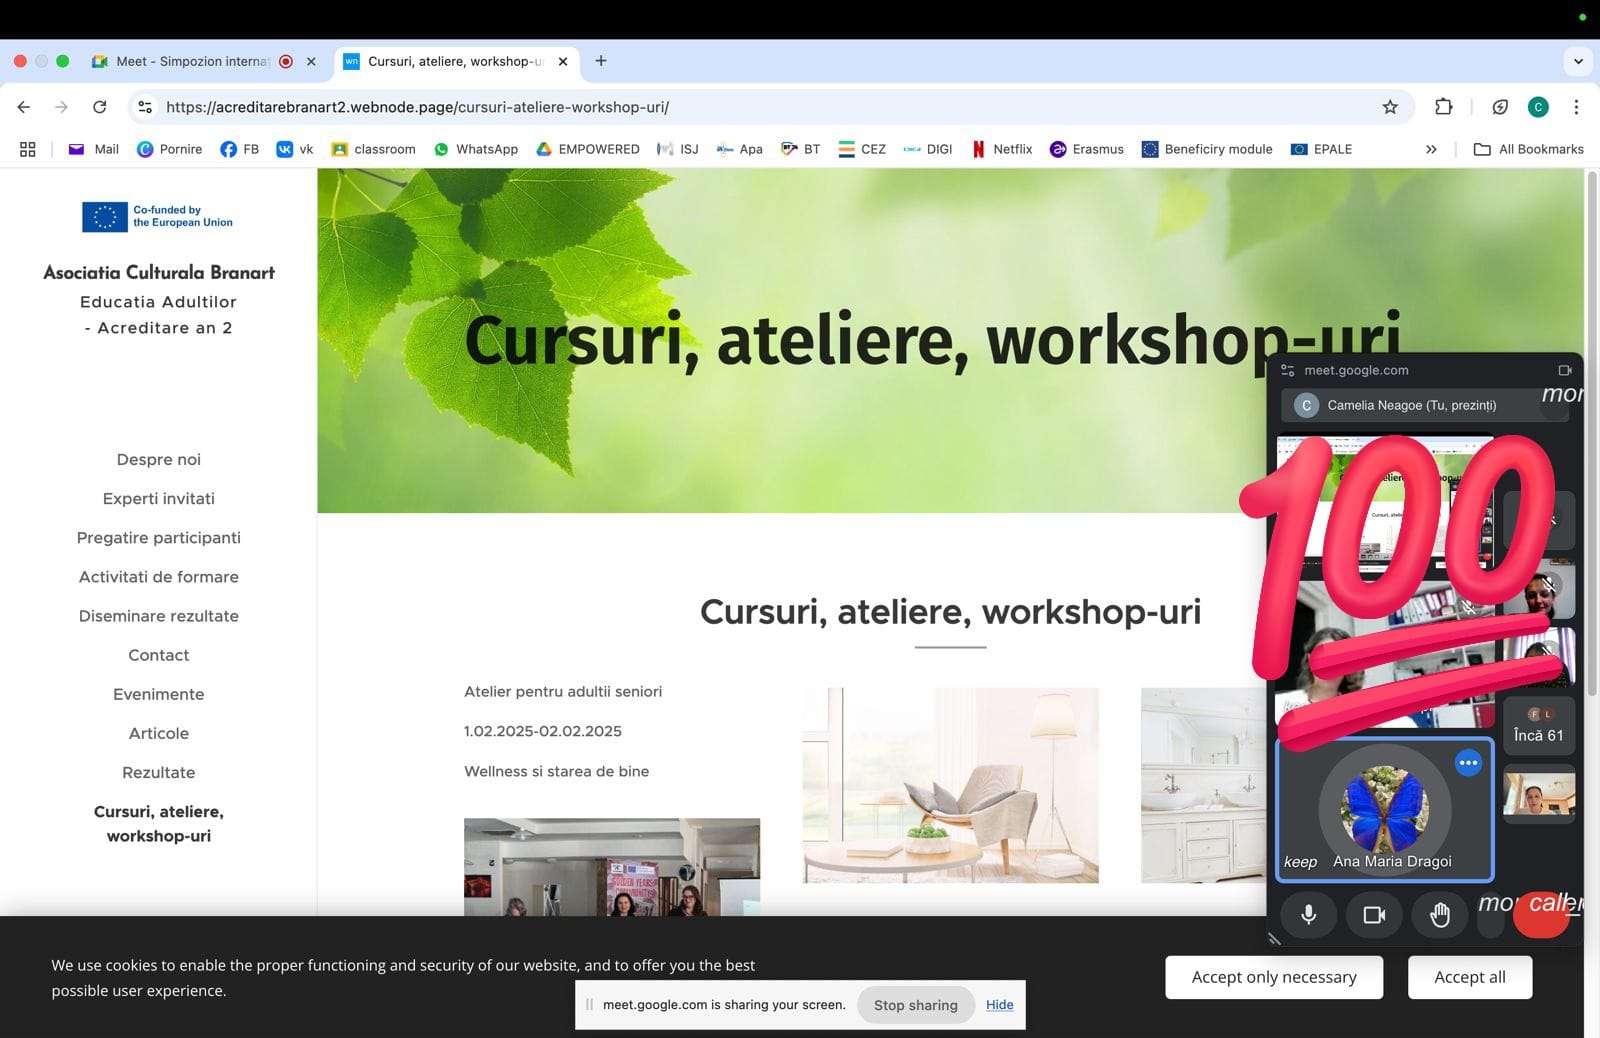Click the page vertical scrollbar
This screenshot has width=1600, height=1038.
point(1591,430)
